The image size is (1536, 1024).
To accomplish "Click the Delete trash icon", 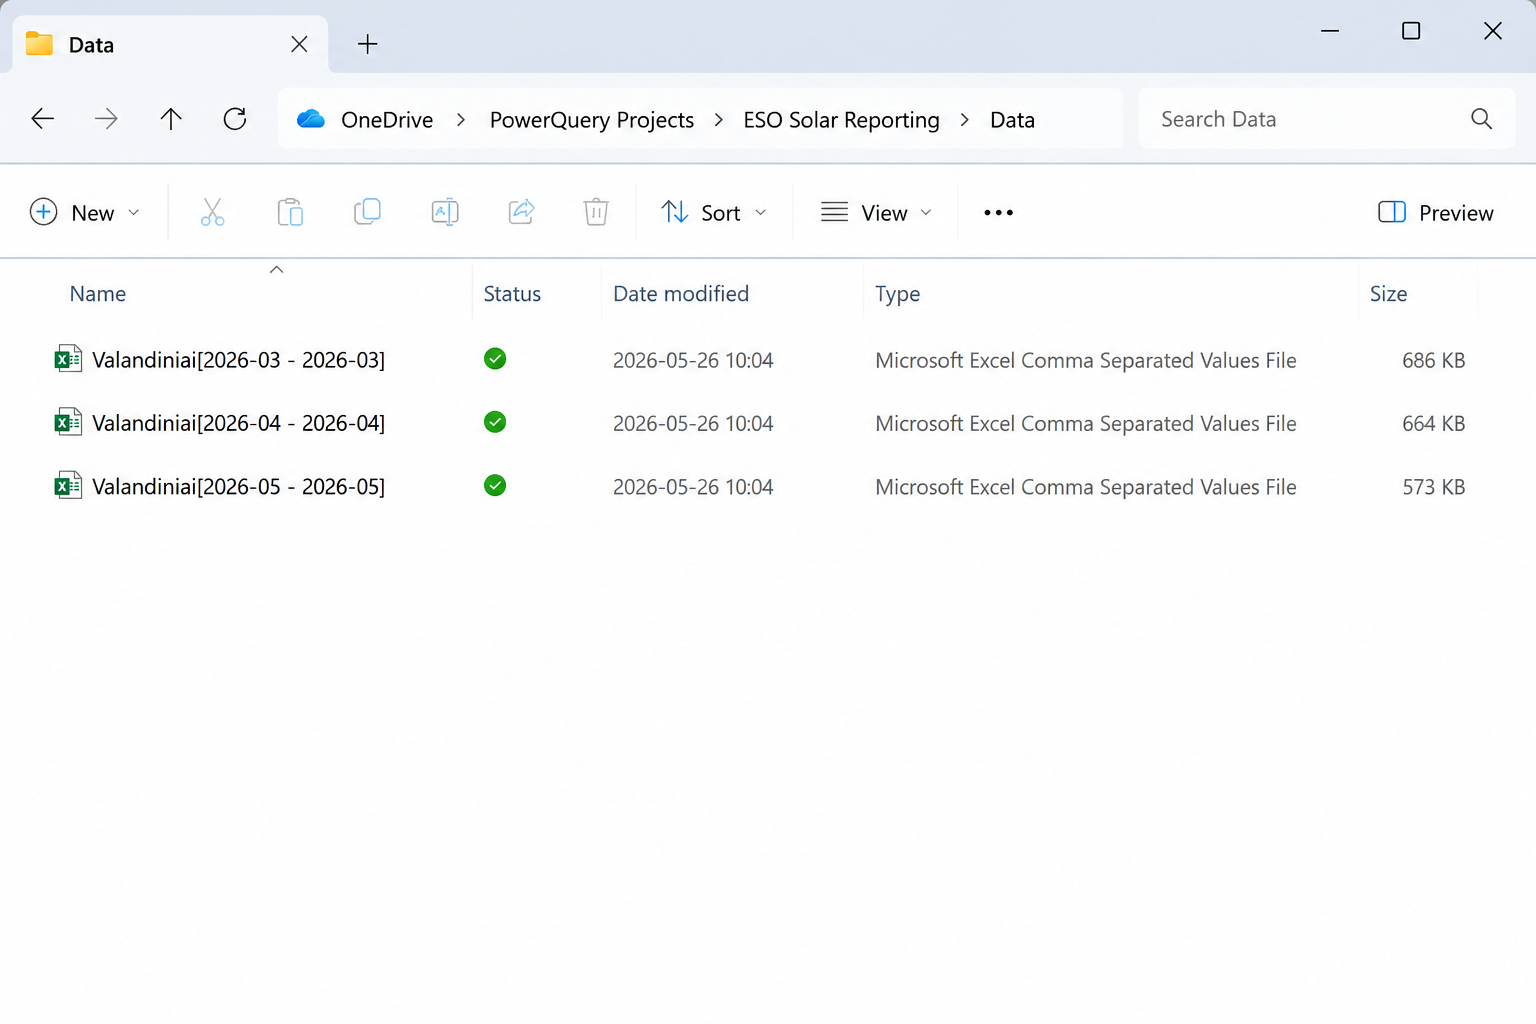I will [x=596, y=212].
